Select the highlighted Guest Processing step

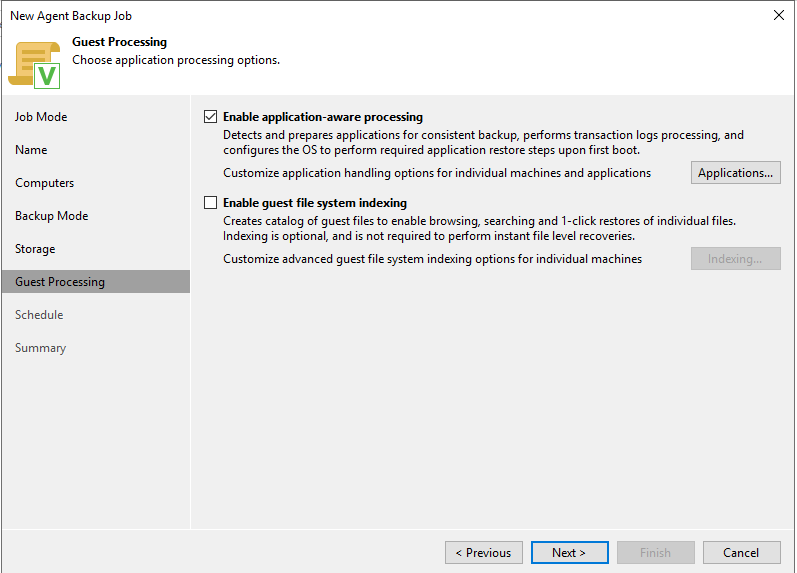tap(60, 282)
